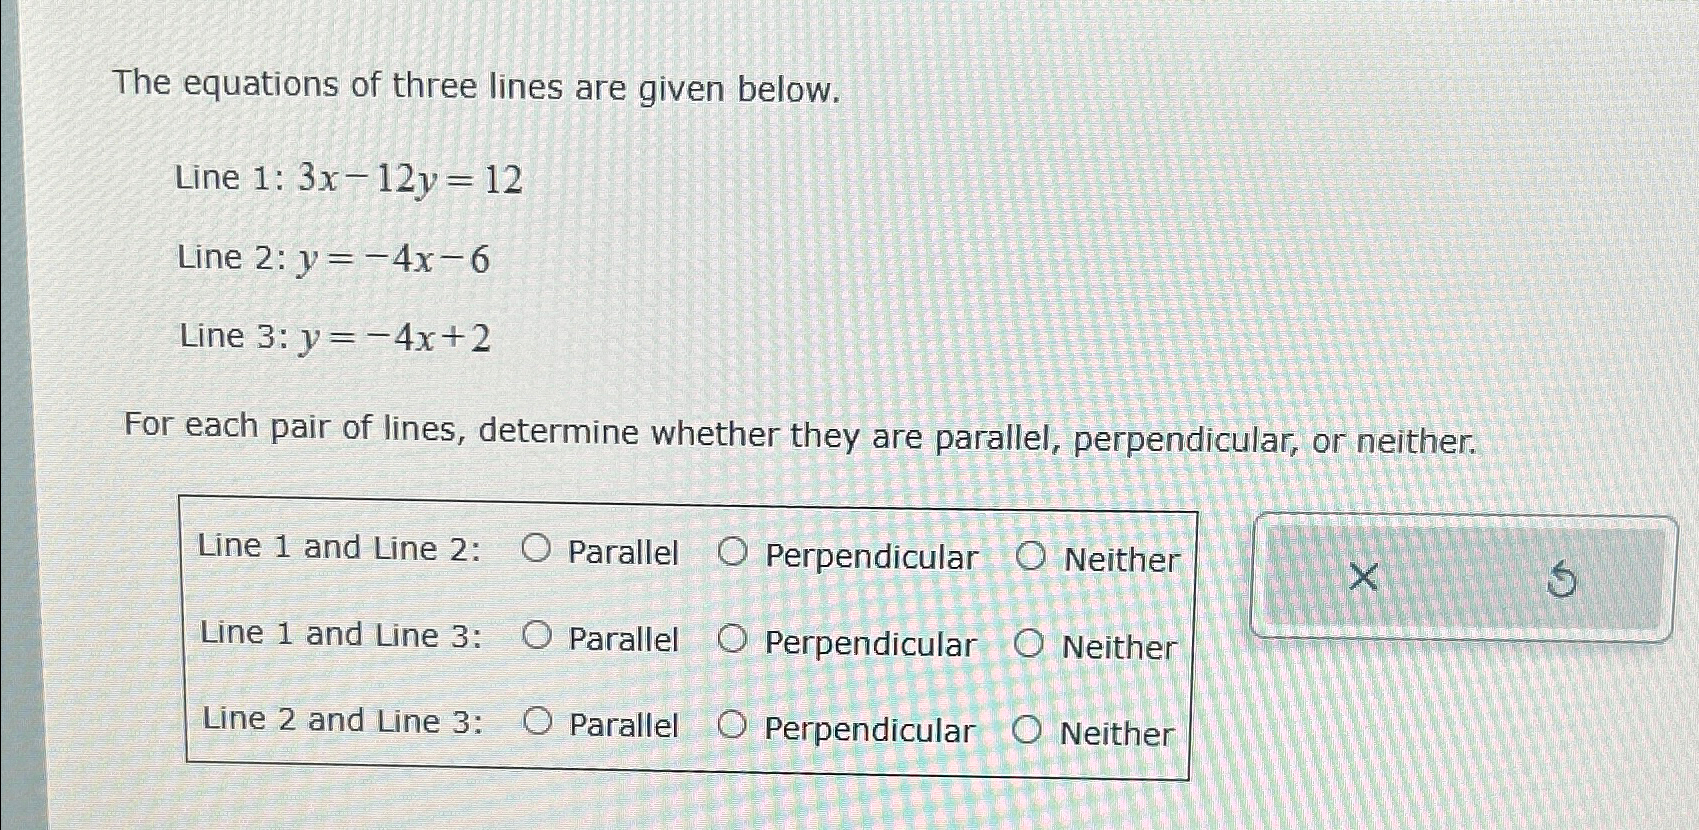Select Neither for Line 2 and Line 3

coord(1029,730)
